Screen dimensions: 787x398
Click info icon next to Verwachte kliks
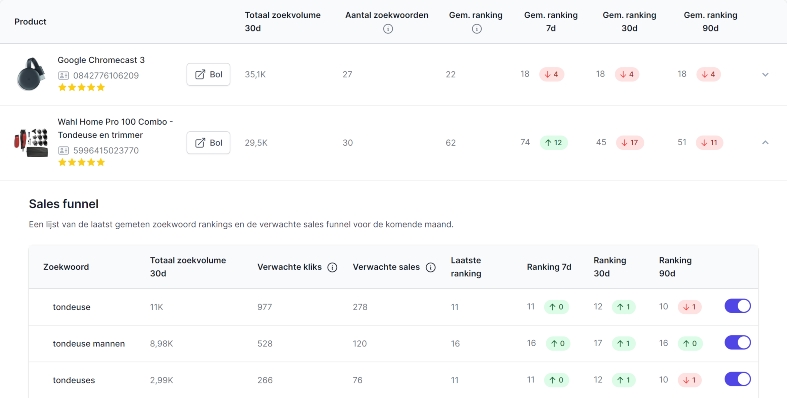point(332,268)
